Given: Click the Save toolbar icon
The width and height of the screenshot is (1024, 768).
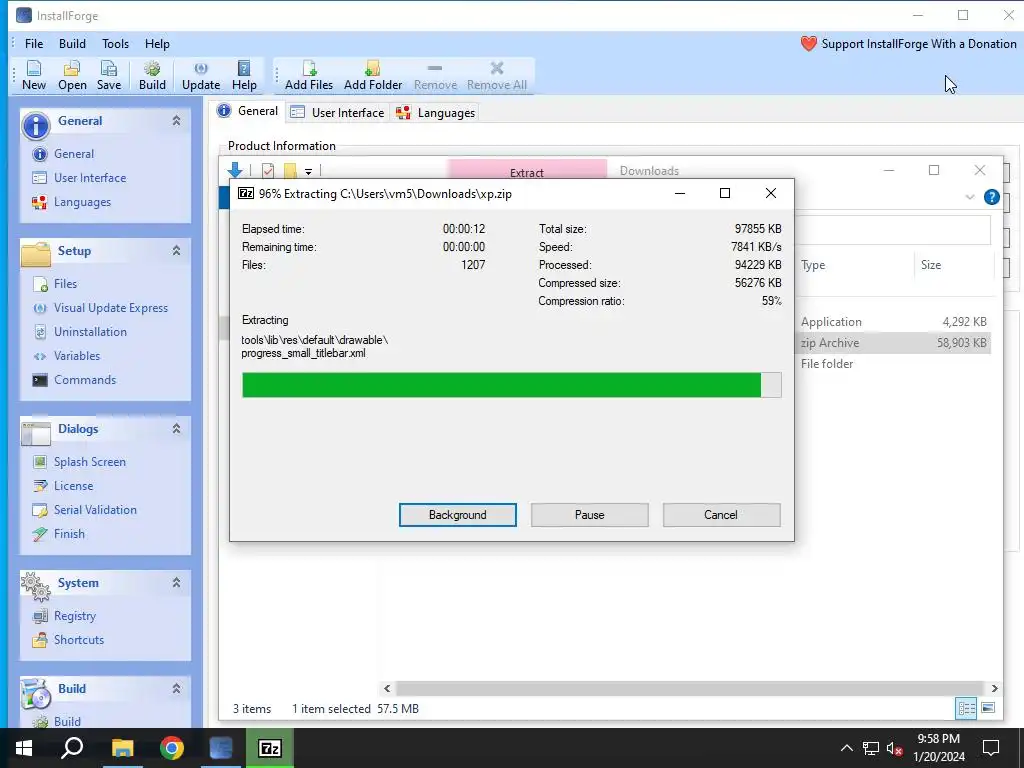Looking at the screenshot, I should tap(108, 76).
